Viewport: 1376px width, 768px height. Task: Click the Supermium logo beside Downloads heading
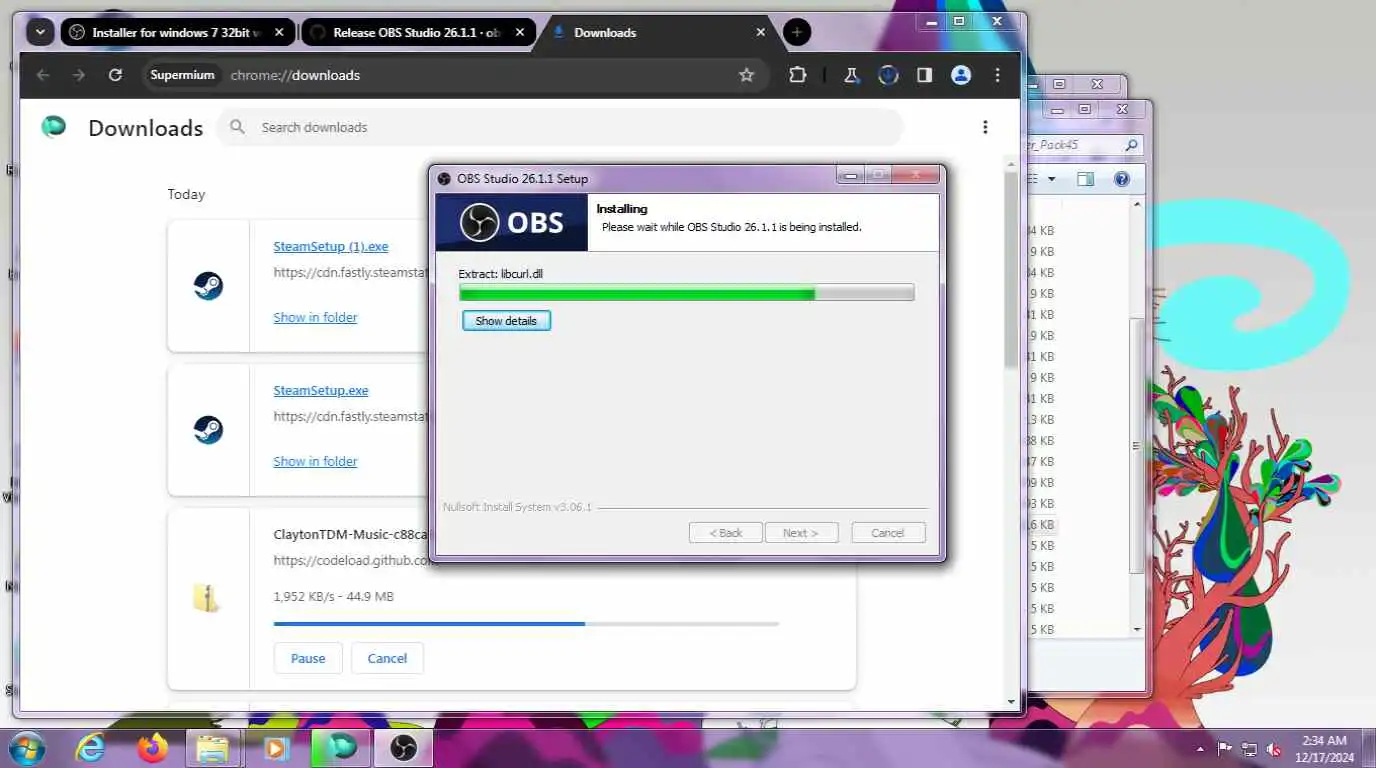[53, 127]
